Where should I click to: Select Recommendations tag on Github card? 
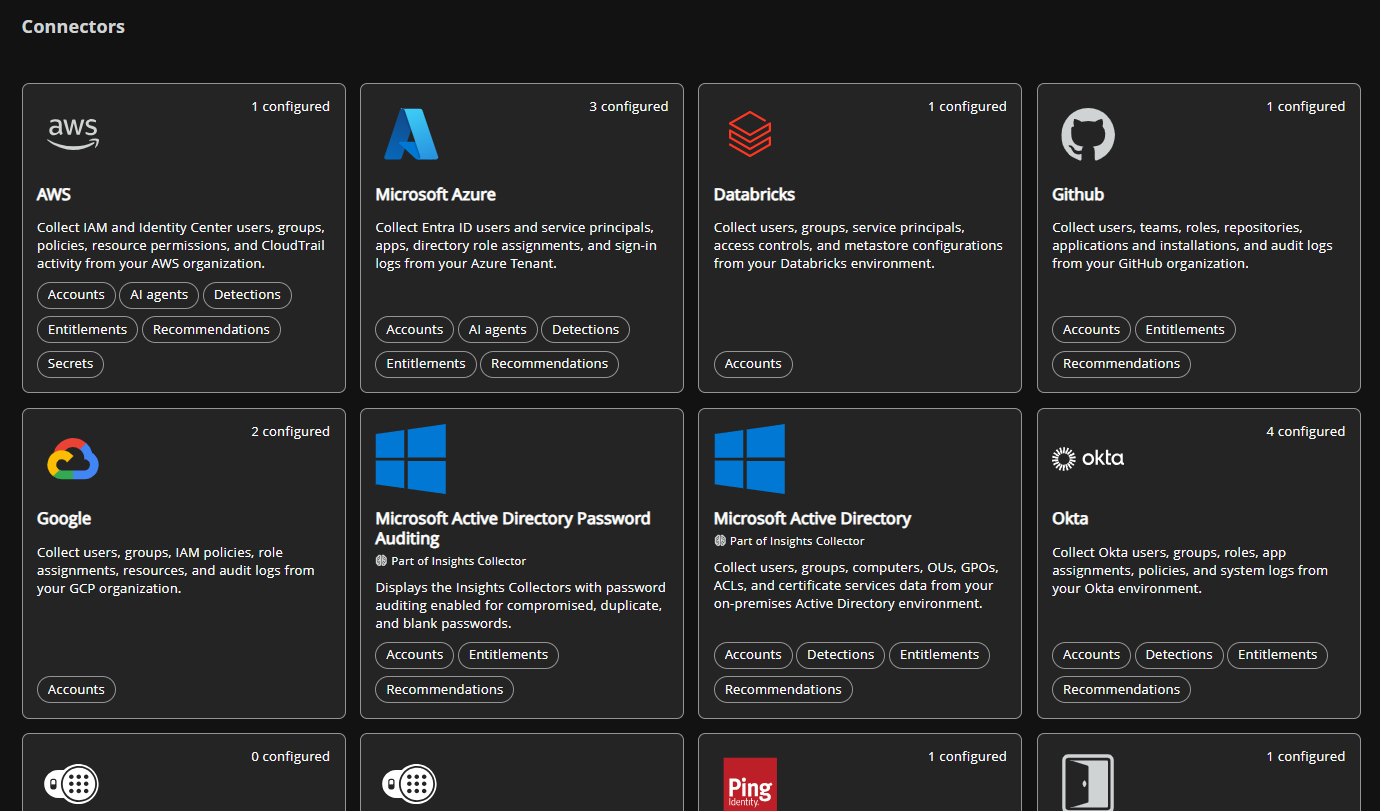1121,363
